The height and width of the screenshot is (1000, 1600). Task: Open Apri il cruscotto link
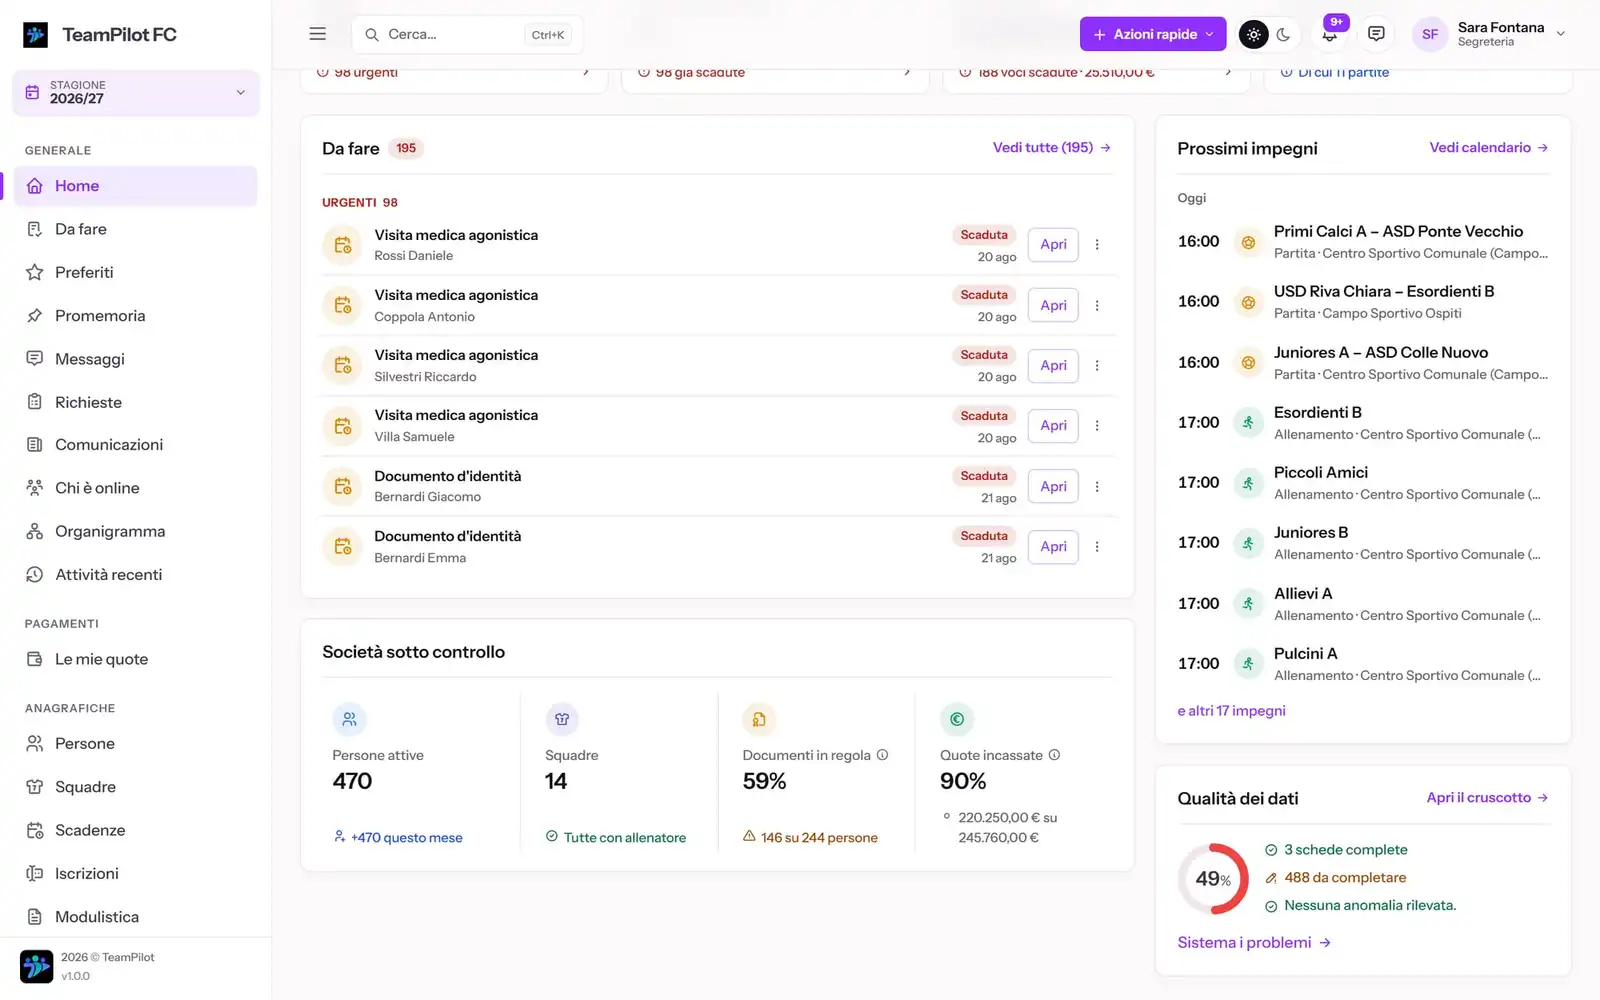pos(1488,798)
